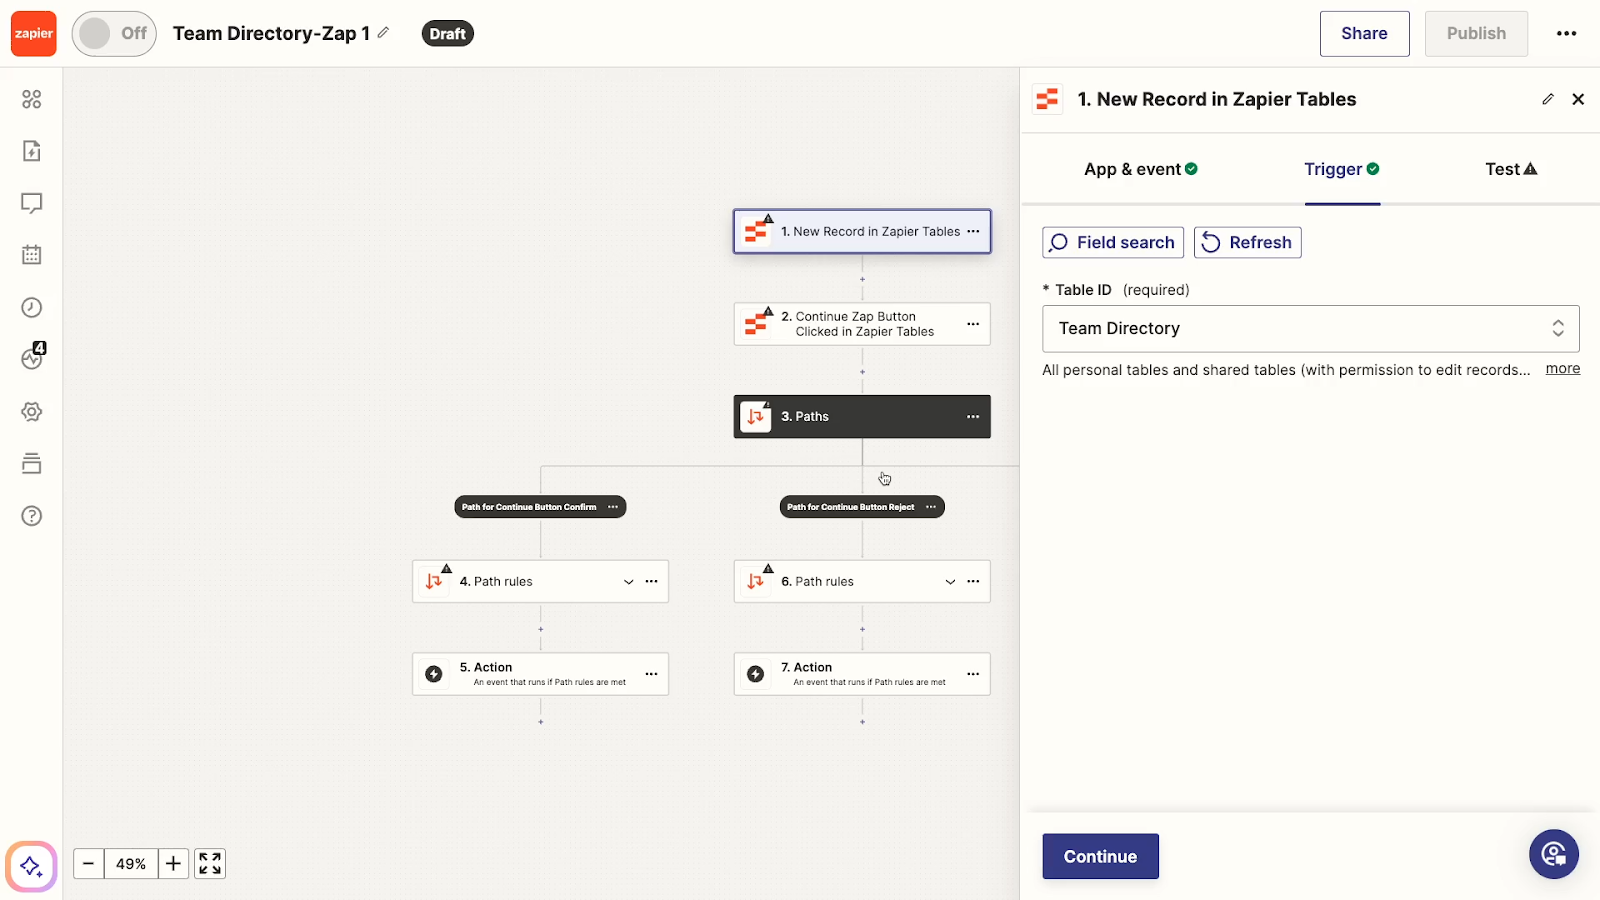
Task: Toggle the Zap On/Off switch
Action: click(x=114, y=34)
